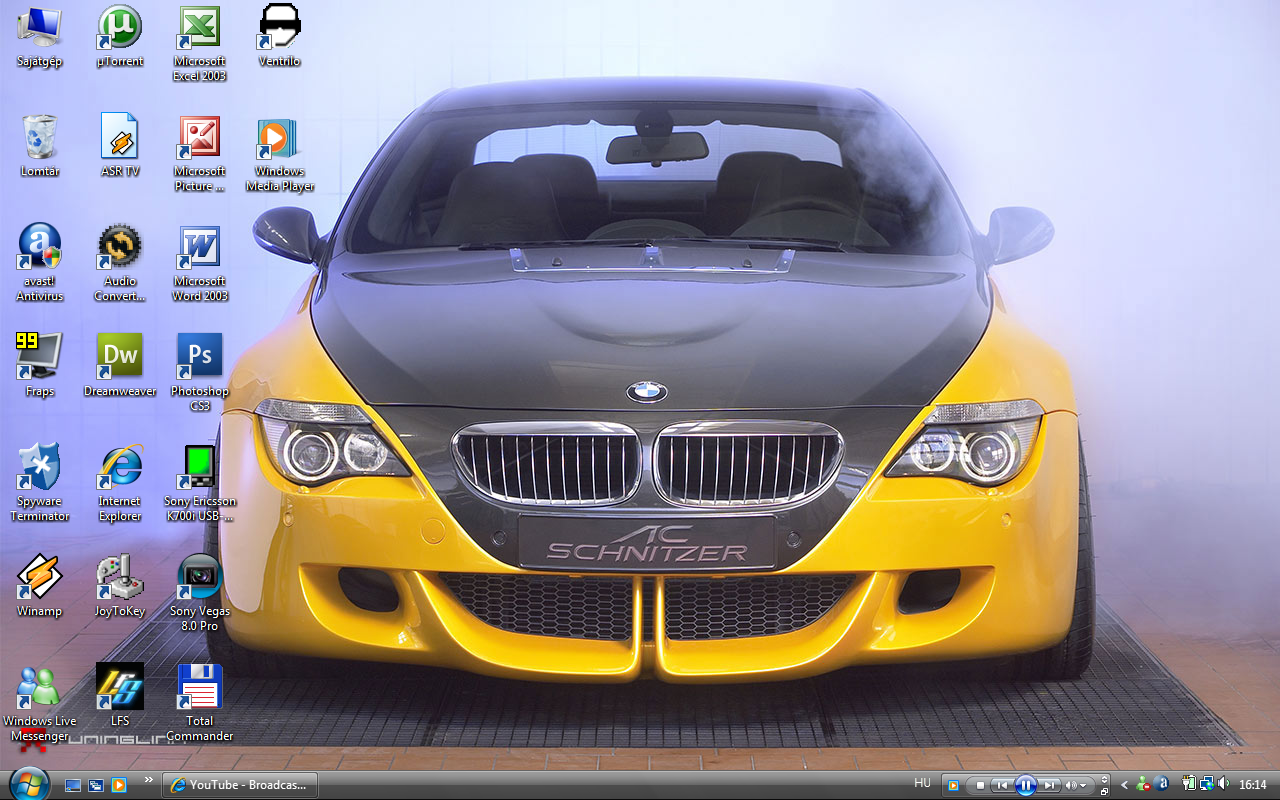Click the power plug battery tray icon

(x=1189, y=783)
